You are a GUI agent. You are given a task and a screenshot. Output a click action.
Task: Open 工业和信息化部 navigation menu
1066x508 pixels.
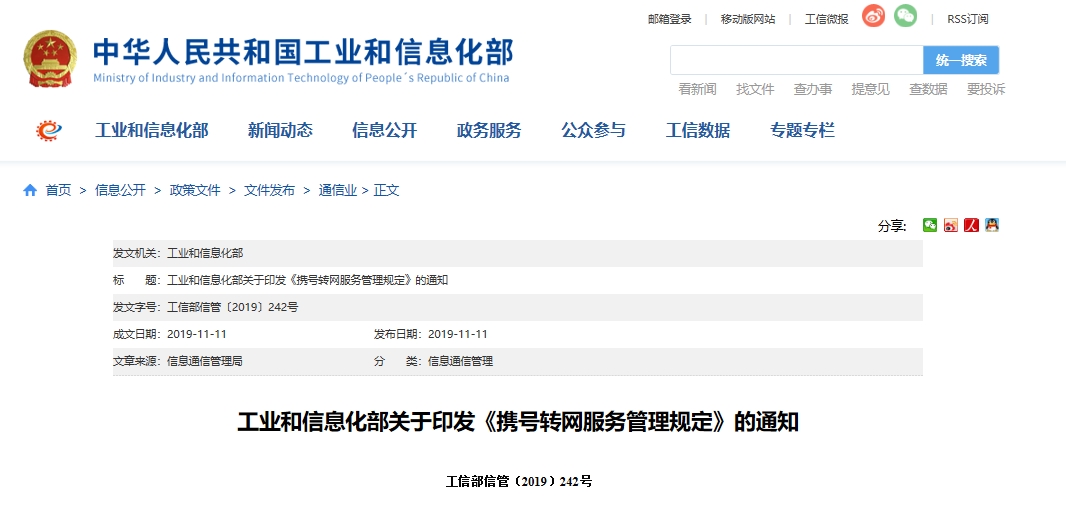click(152, 130)
